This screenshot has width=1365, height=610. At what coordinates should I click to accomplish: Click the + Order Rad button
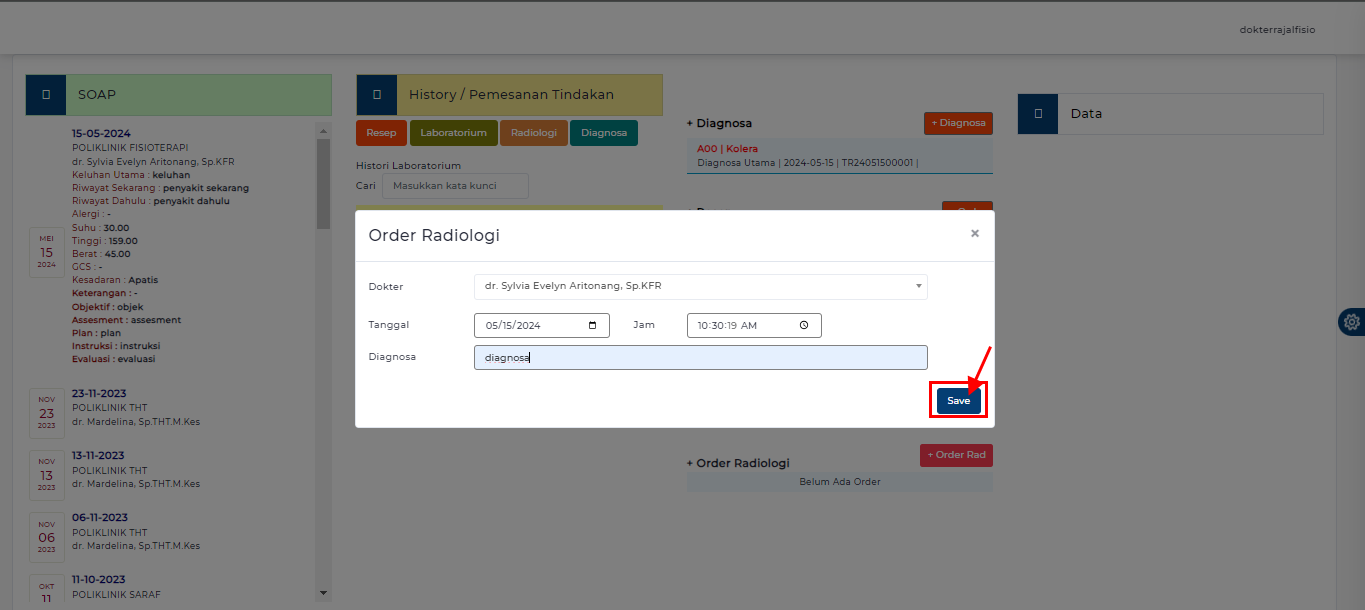coord(955,455)
